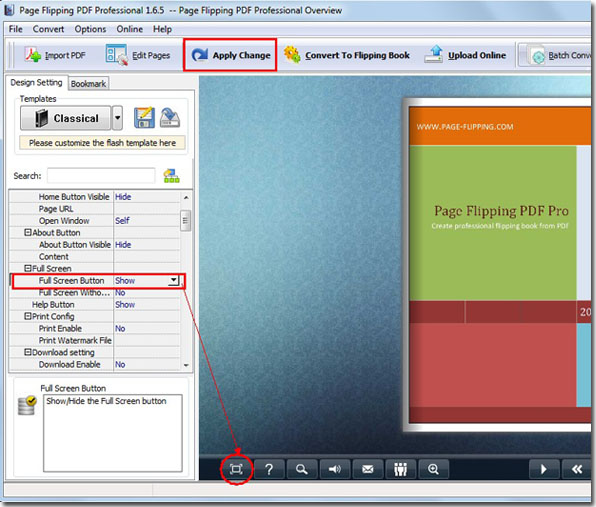Click the Import PDF toolbar button

(x=55, y=55)
